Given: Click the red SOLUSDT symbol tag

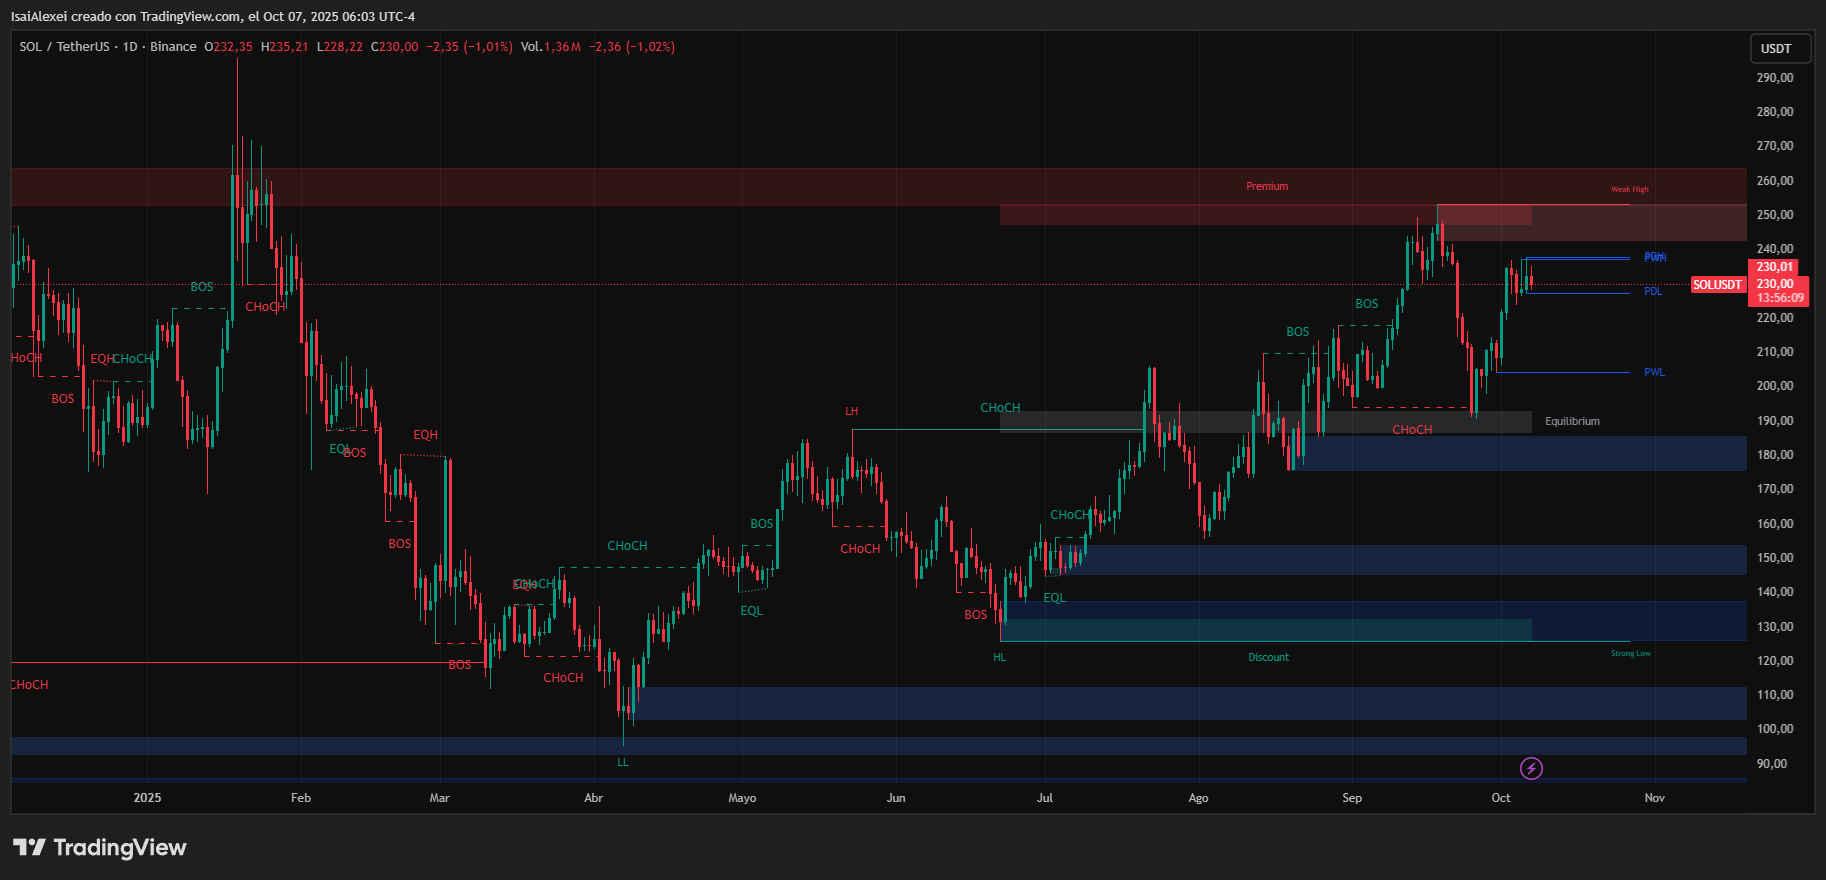Looking at the screenshot, I should [1717, 285].
